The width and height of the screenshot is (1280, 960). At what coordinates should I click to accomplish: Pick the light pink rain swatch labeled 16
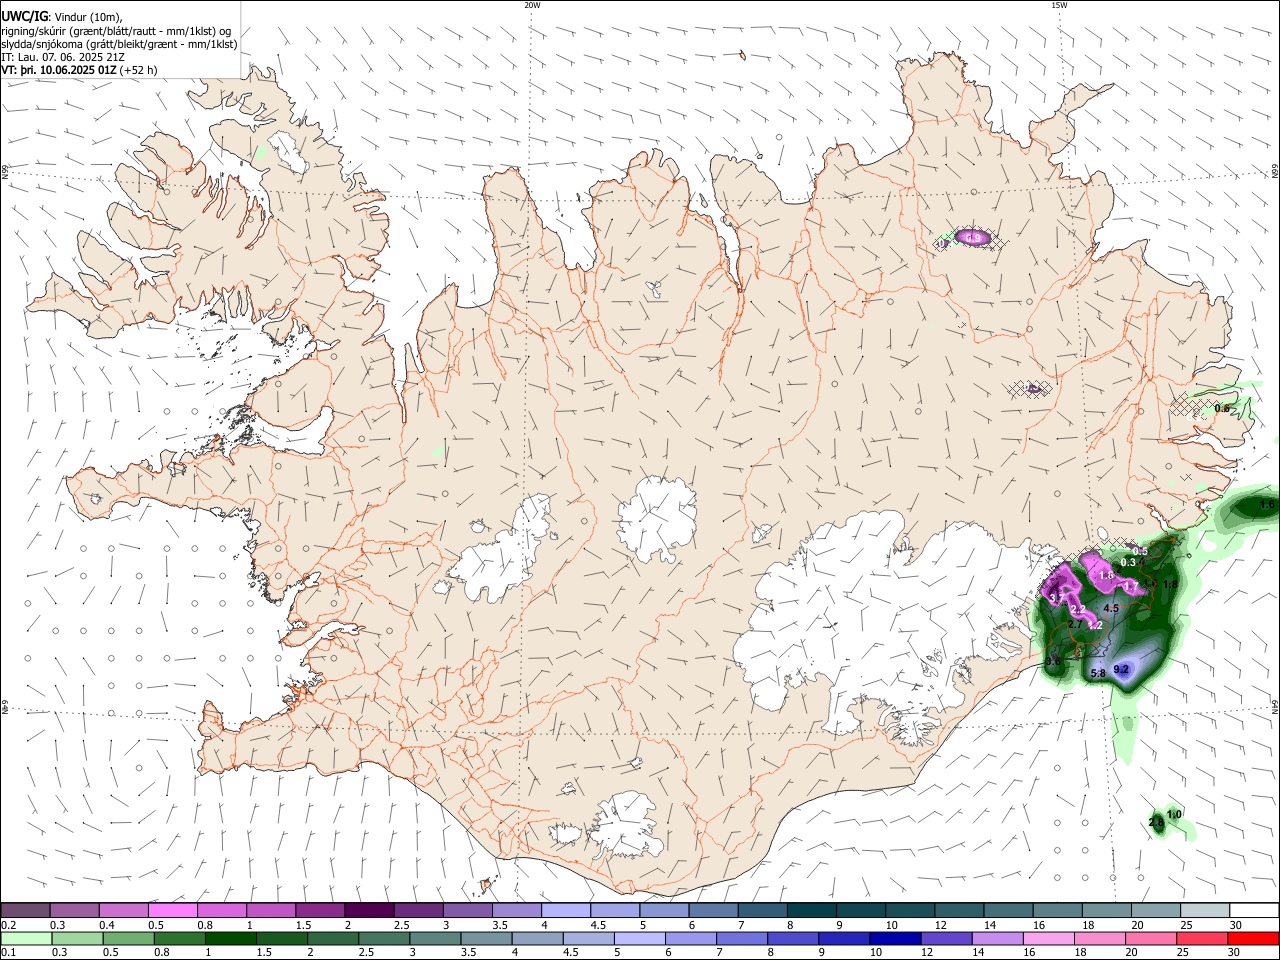point(1048,938)
